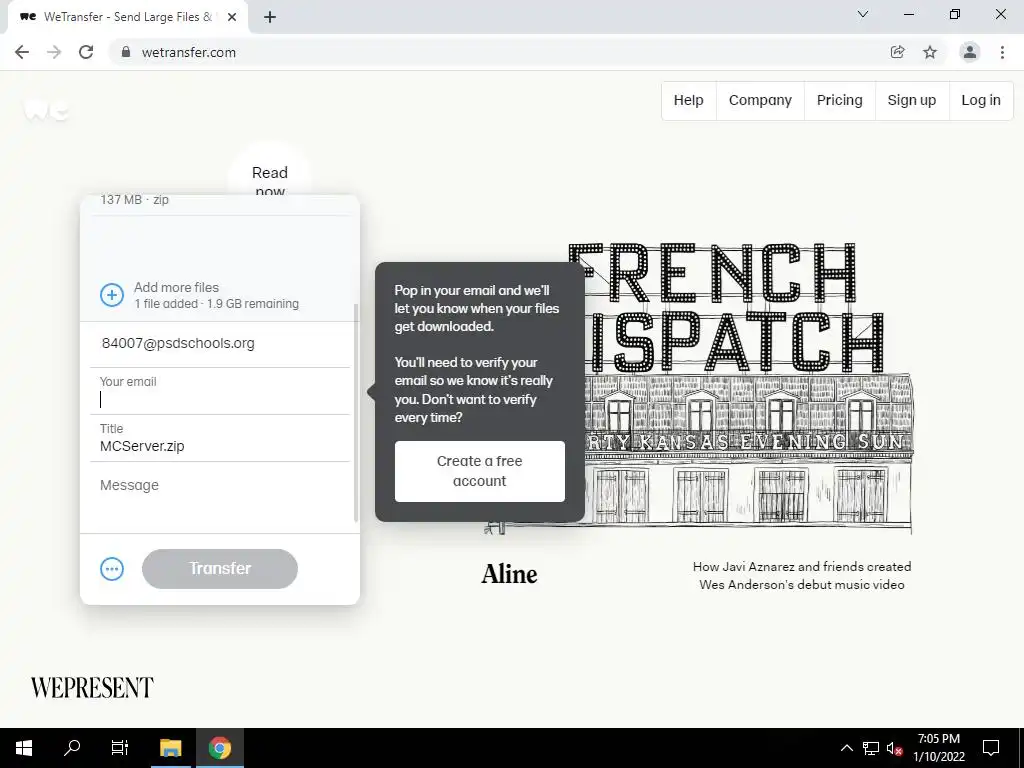
Task: Open the Chrome profile avatar
Action: tap(970, 52)
